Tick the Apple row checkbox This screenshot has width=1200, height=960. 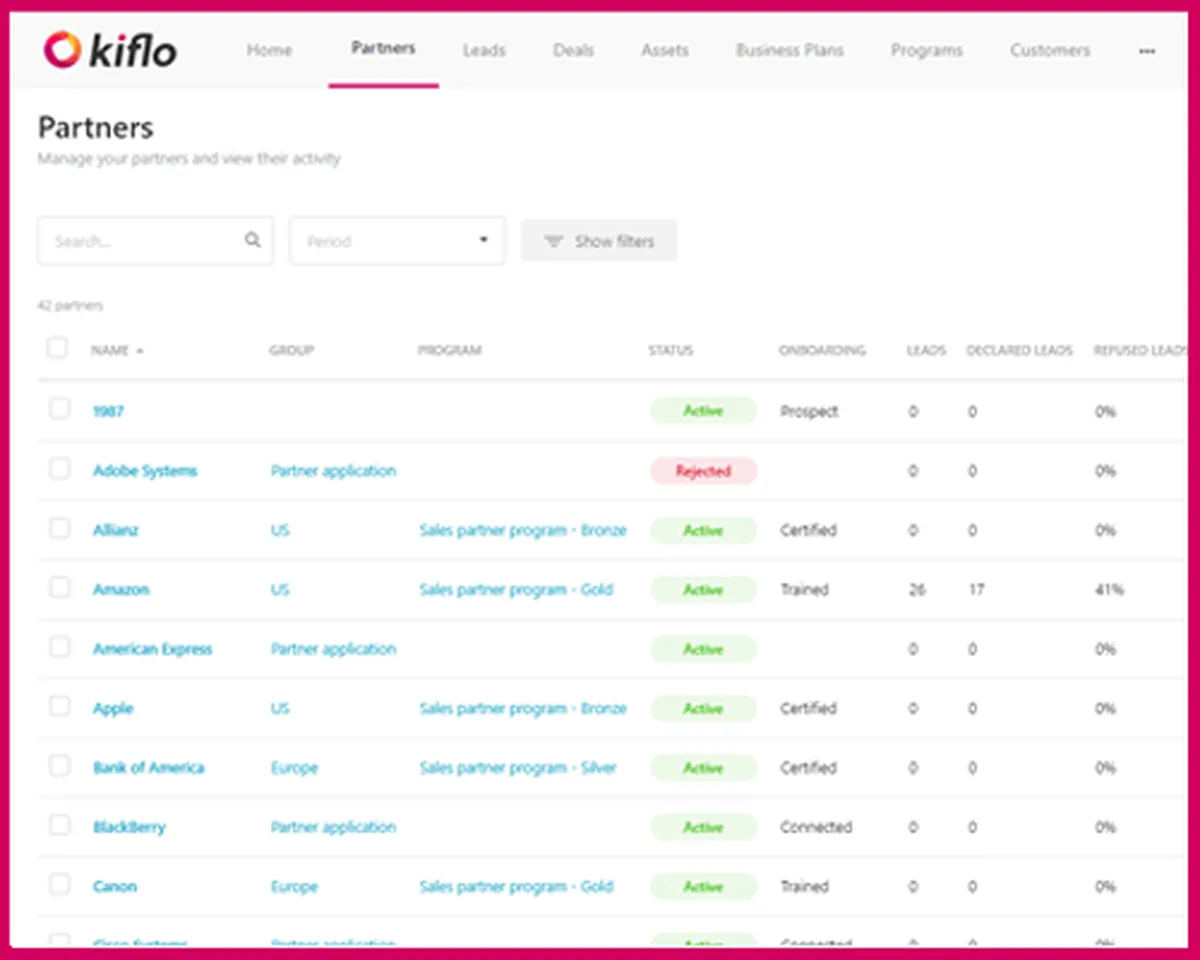click(60, 706)
